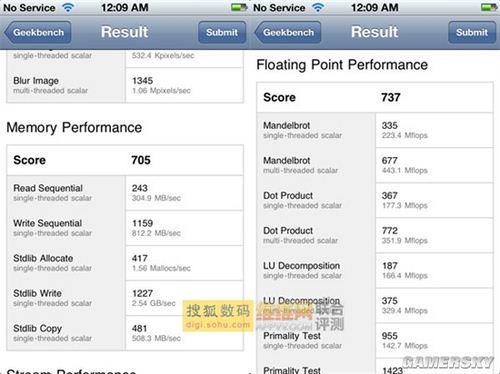Tap the left Geekbench back button
The width and height of the screenshot is (500, 374).
click(37, 32)
